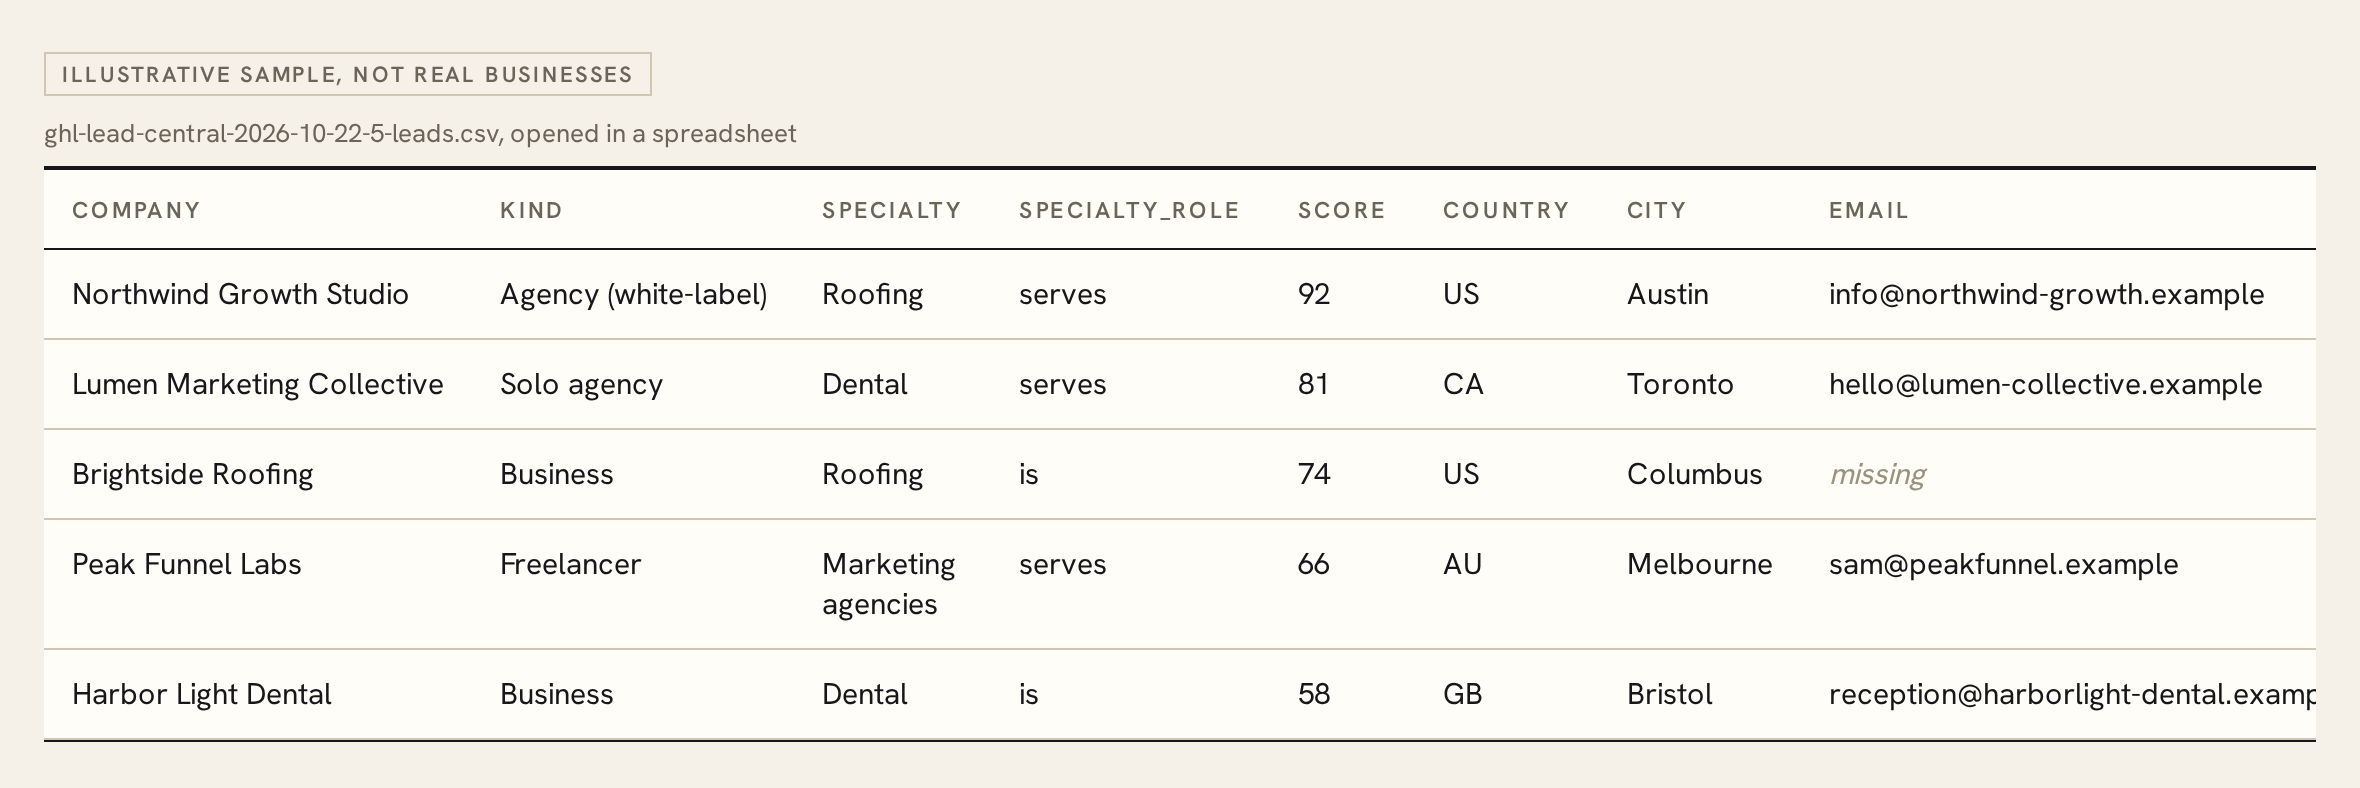Image resolution: width=2360 pixels, height=788 pixels.
Task: Click the CITY column header
Action: click(x=1656, y=210)
